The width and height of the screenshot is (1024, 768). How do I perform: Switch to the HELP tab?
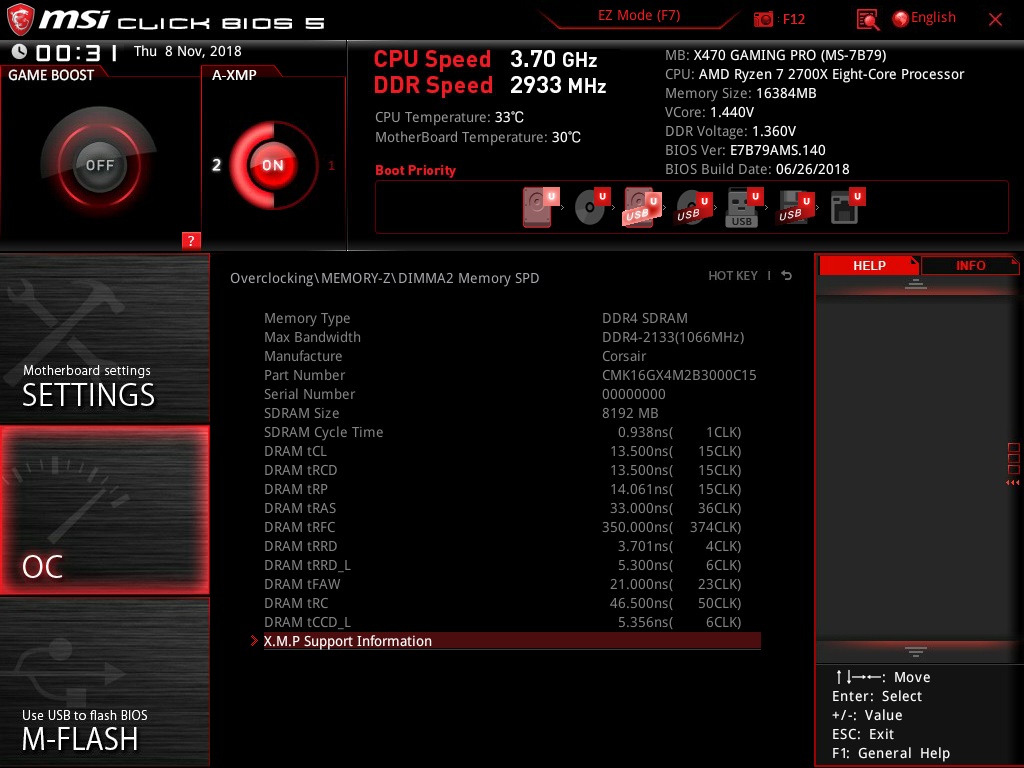click(x=869, y=265)
